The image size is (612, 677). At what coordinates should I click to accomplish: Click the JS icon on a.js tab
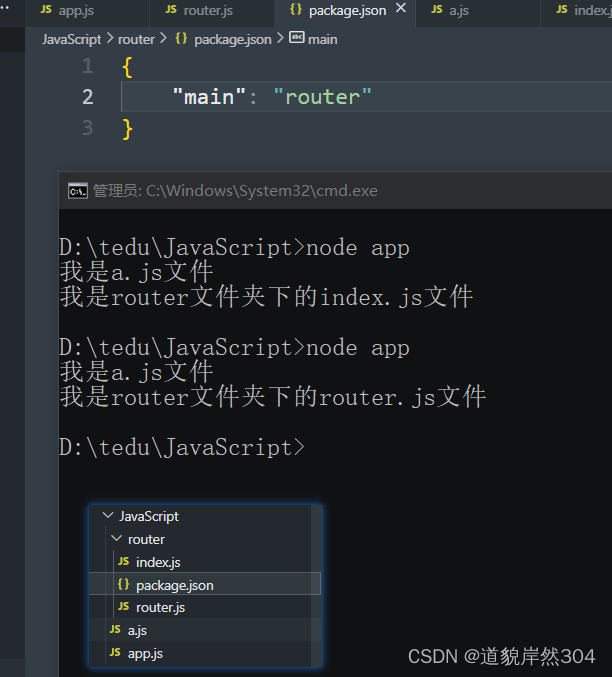coord(437,9)
